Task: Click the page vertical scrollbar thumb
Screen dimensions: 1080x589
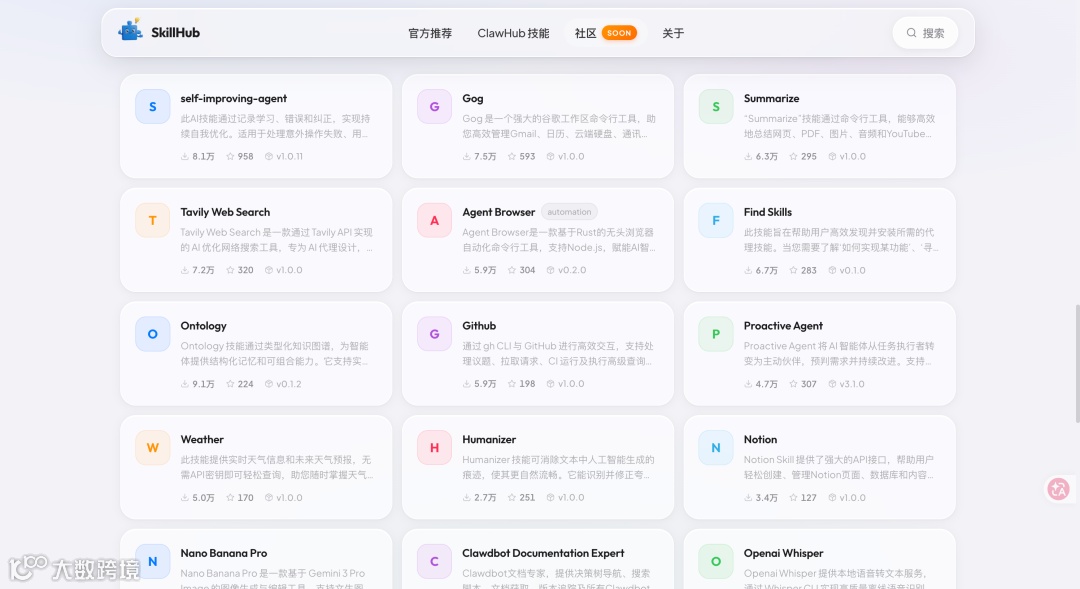Action: 1077,362
